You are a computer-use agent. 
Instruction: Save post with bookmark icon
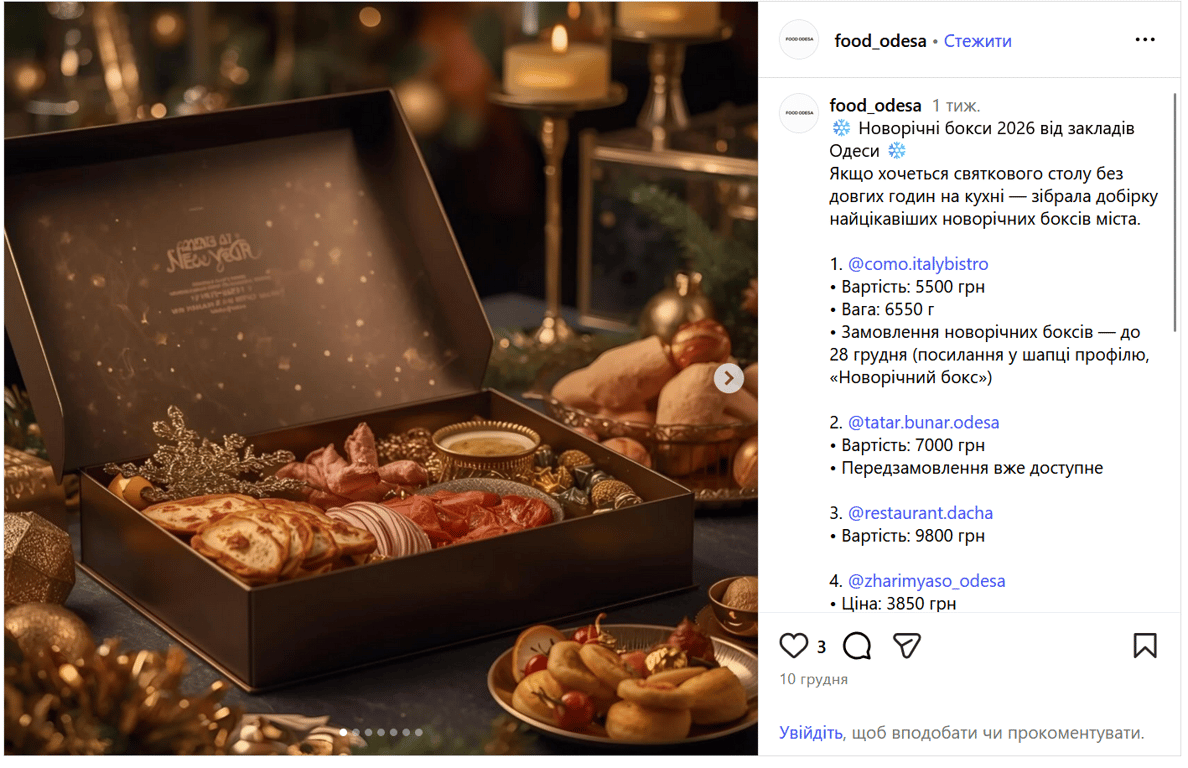point(1145,646)
